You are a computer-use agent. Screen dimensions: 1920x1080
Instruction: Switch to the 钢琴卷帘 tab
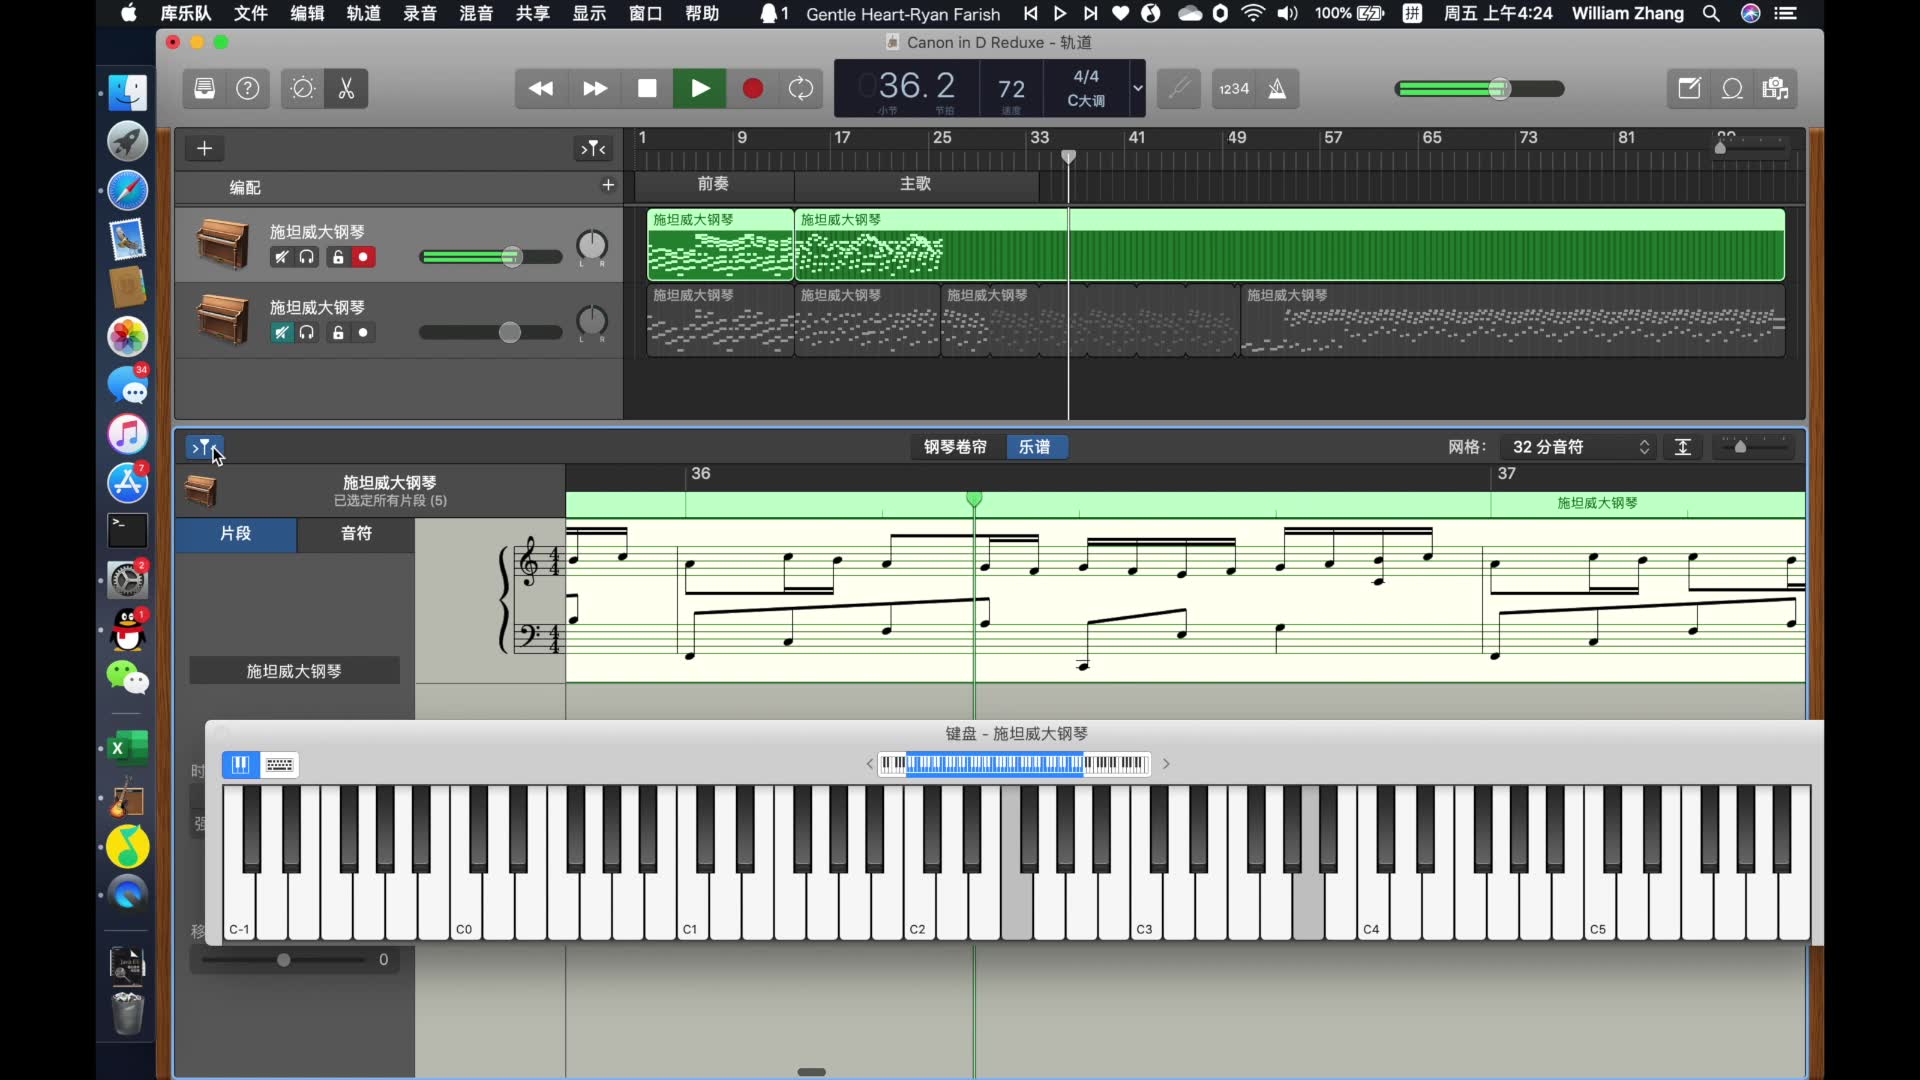[x=955, y=447]
